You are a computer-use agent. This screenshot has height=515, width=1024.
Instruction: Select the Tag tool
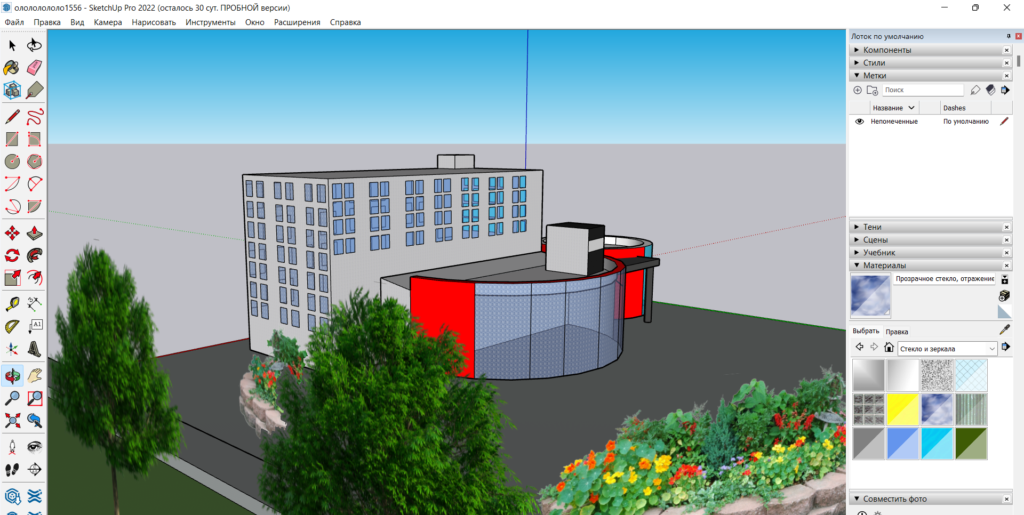(35, 89)
